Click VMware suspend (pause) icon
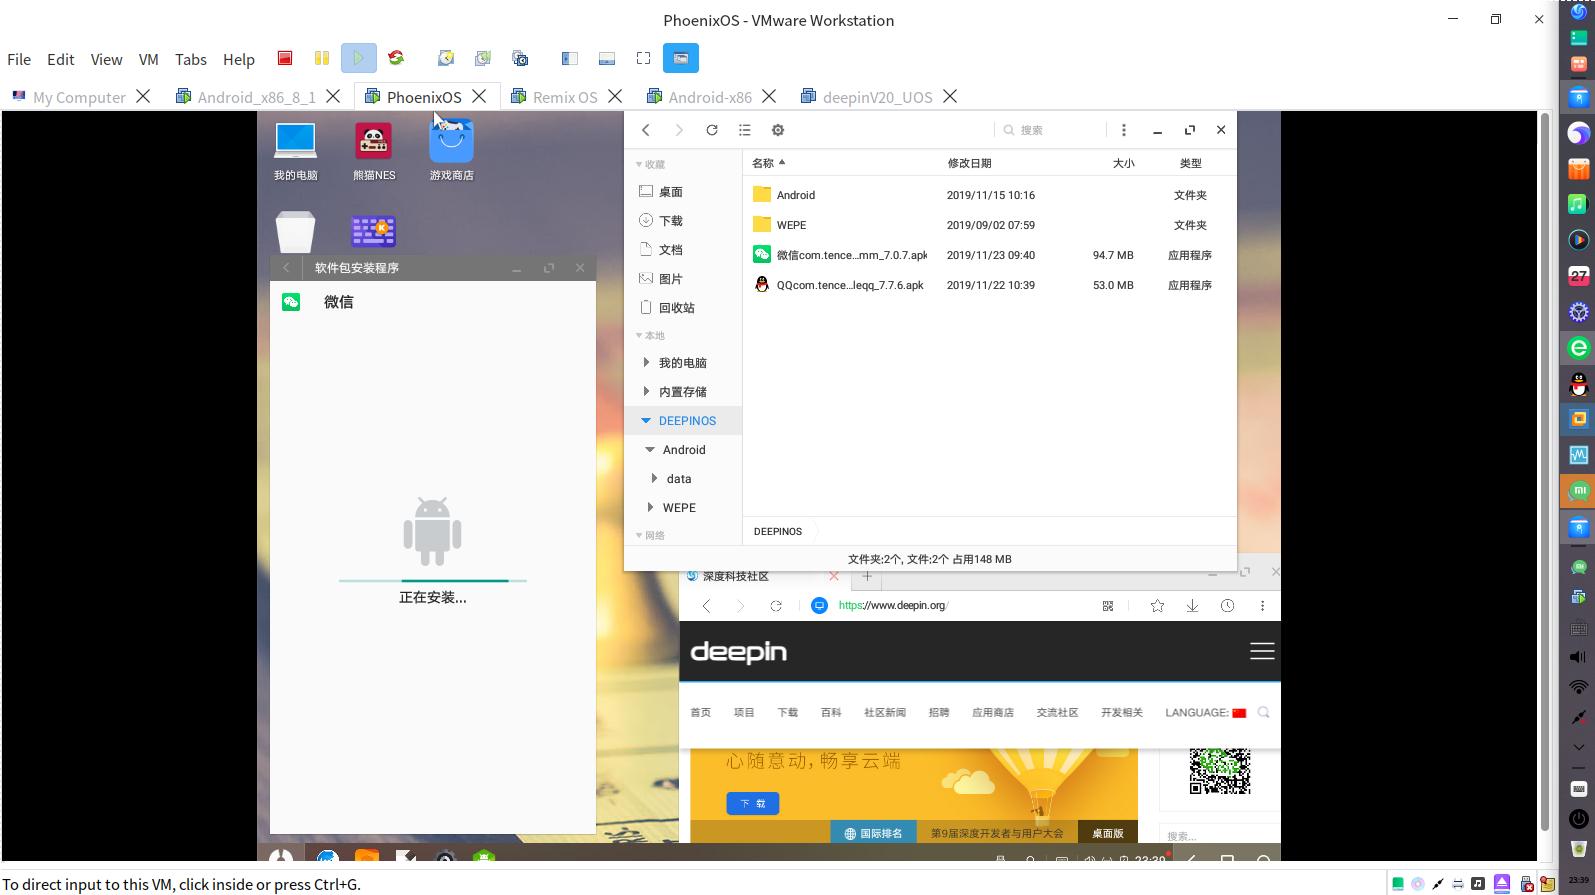 coord(322,58)
